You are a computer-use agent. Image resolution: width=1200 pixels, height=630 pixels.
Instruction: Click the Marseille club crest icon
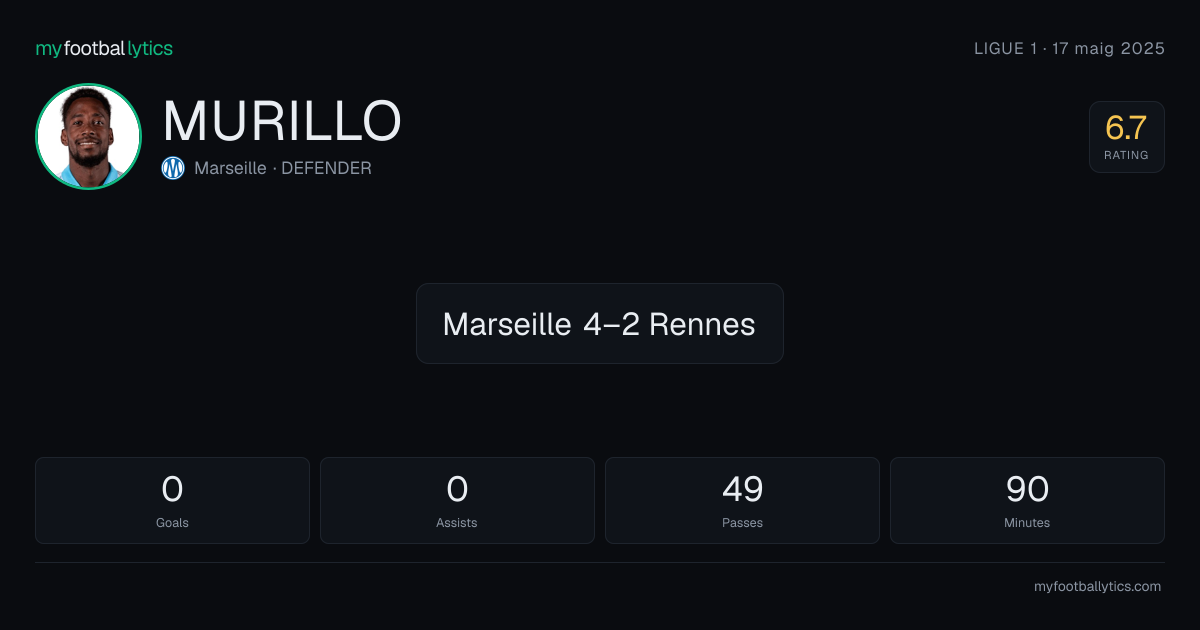[x=173, y=168]
